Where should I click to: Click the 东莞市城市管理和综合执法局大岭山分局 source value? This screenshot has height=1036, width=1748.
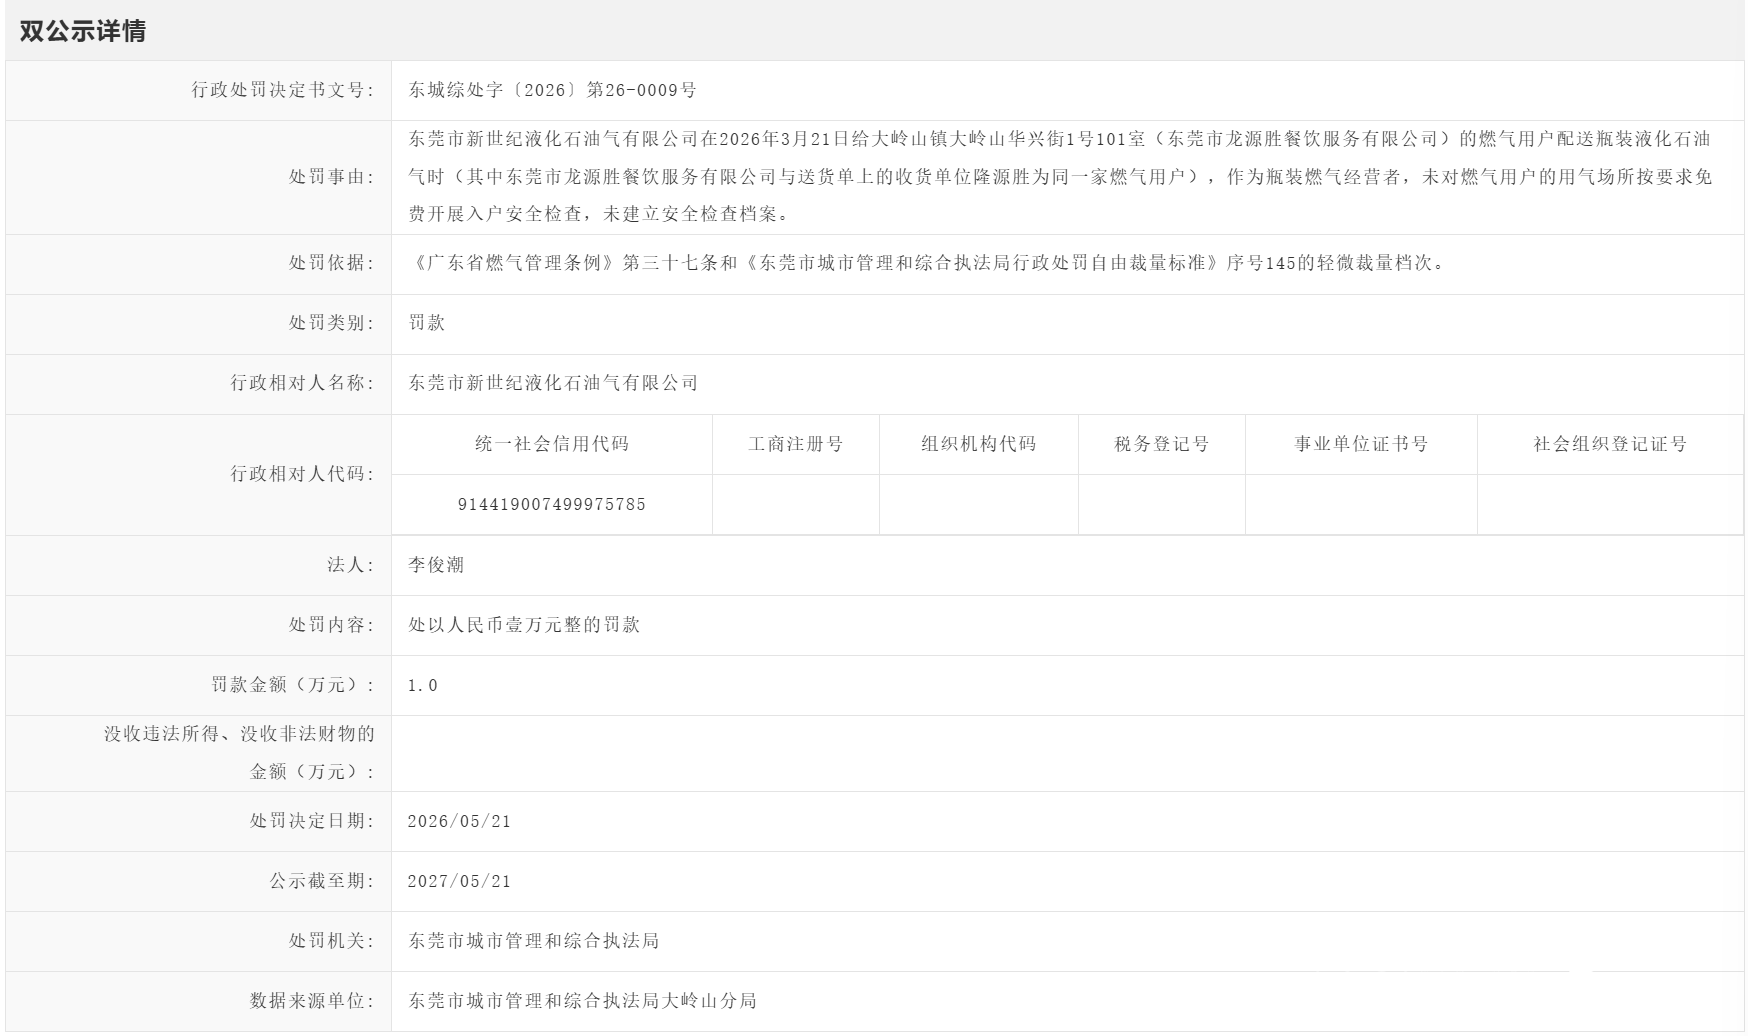tap(582, 1001)
